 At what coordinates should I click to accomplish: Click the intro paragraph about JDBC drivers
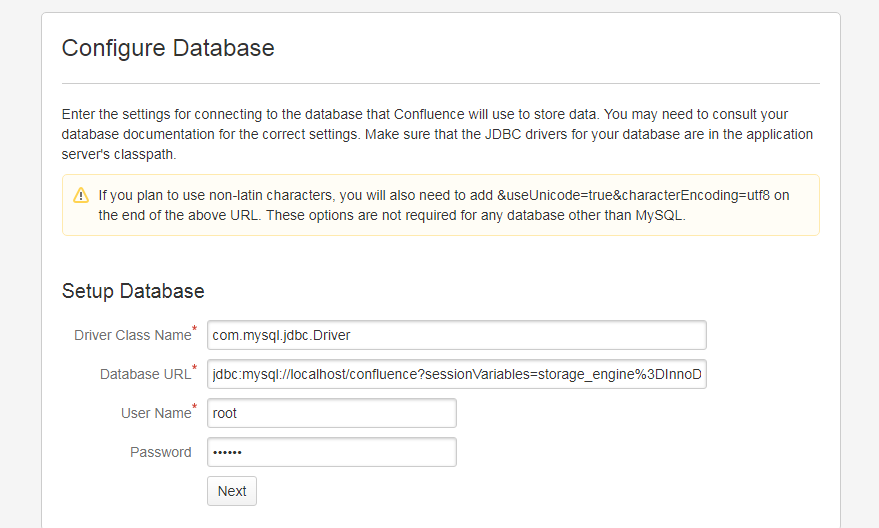[437, 135]
